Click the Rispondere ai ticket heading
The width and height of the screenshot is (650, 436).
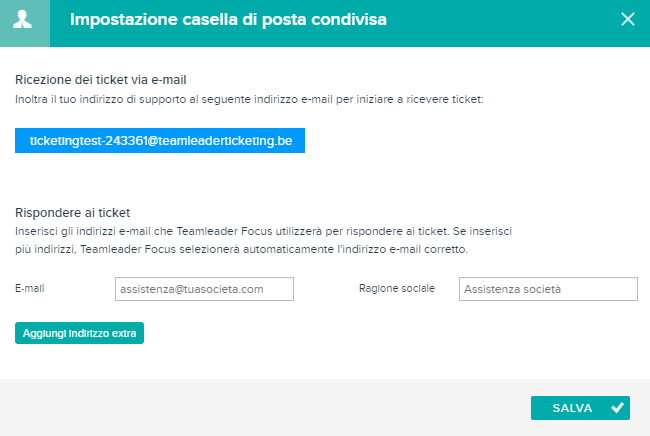[73, 213]
